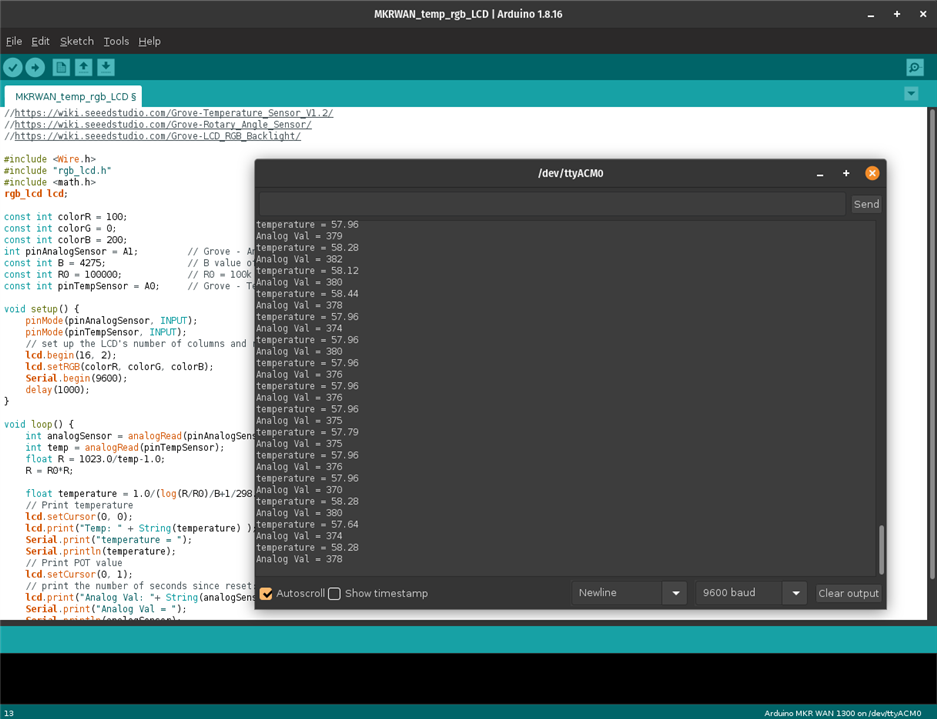Open the Tools menu
This screenshot has width=937, height=719.
coord(115,41)
